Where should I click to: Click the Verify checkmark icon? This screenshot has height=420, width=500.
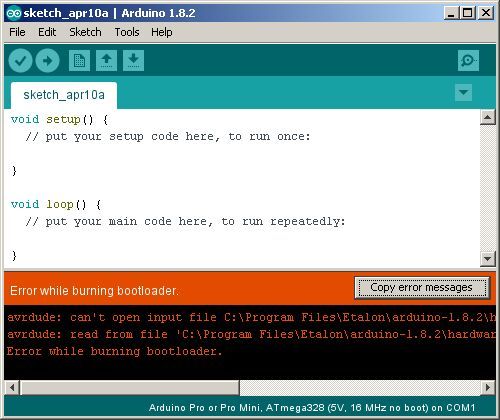(20, 61)
